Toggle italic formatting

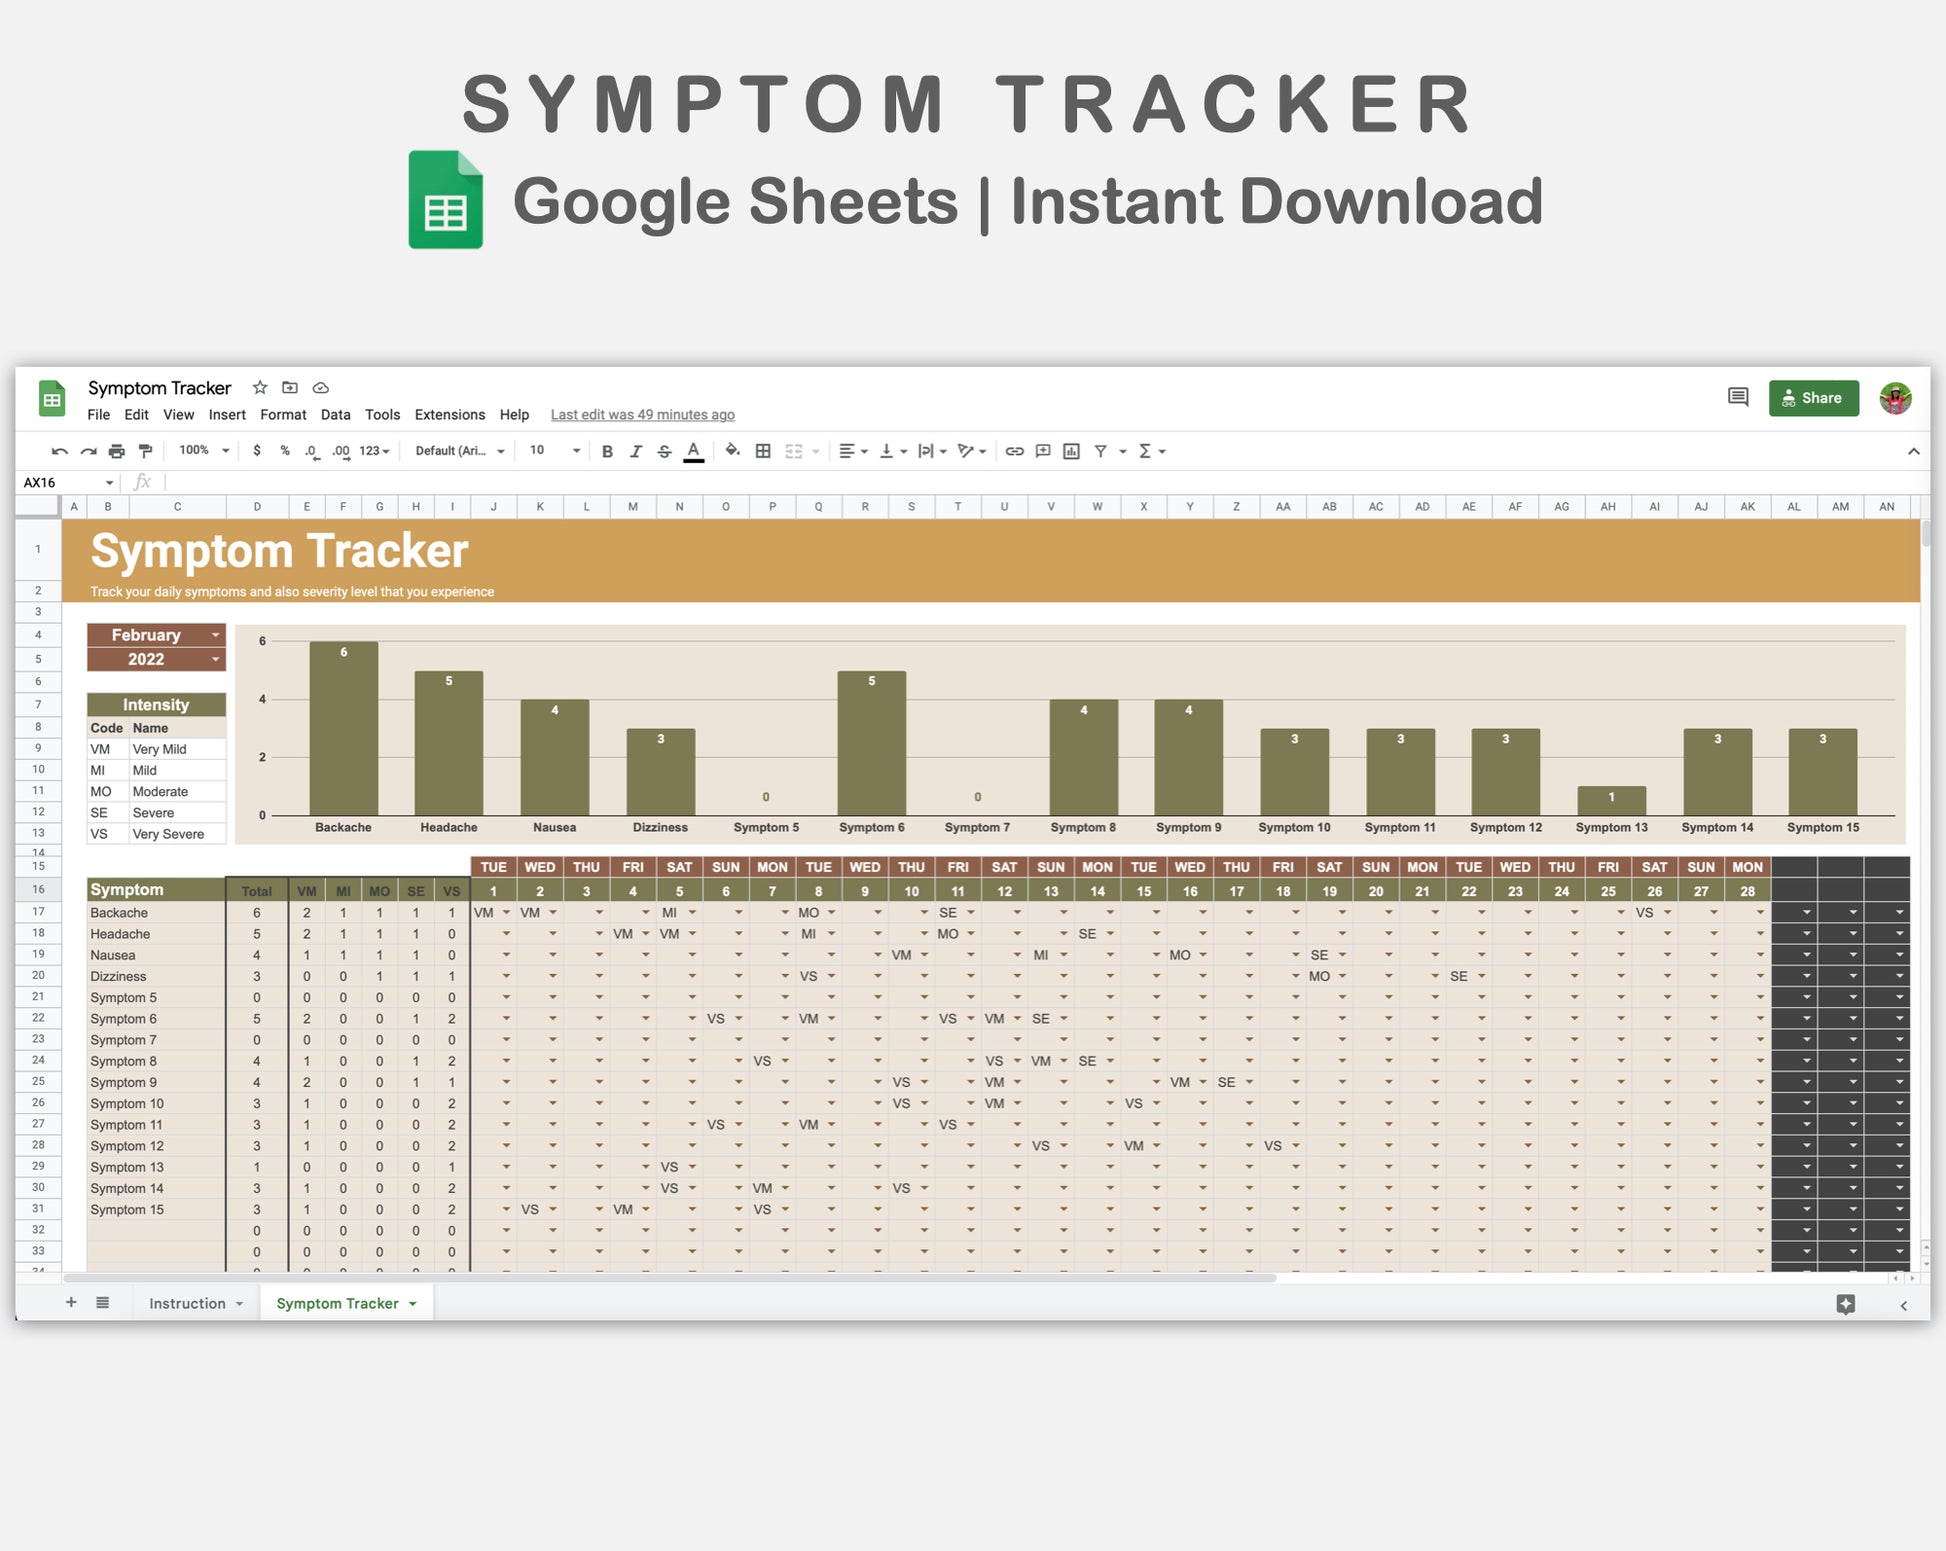pyautogui.click(x=635, y=451)
